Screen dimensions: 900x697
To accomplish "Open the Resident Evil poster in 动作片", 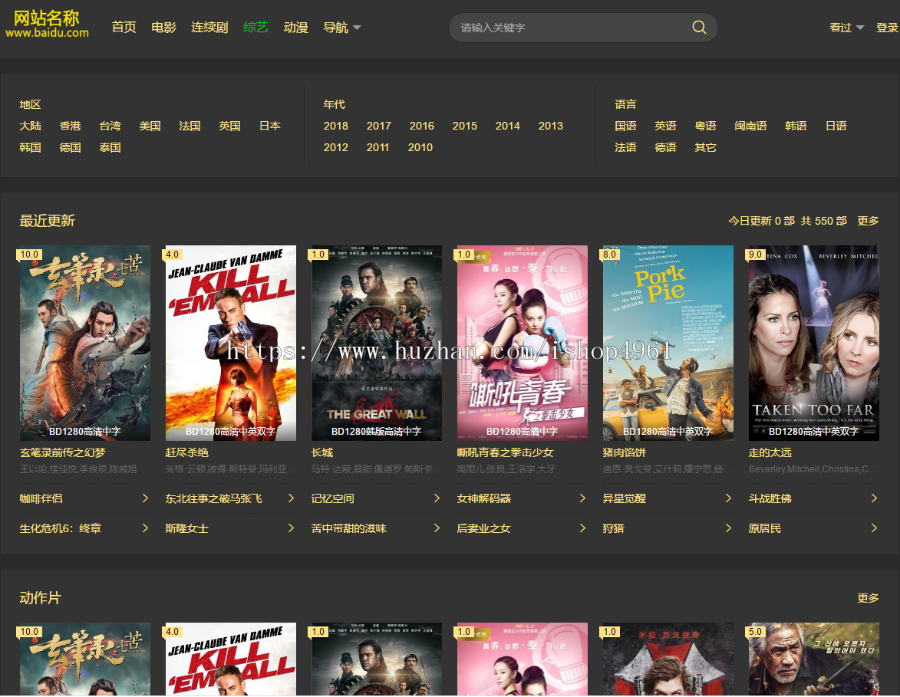I will tap(668, 659).
